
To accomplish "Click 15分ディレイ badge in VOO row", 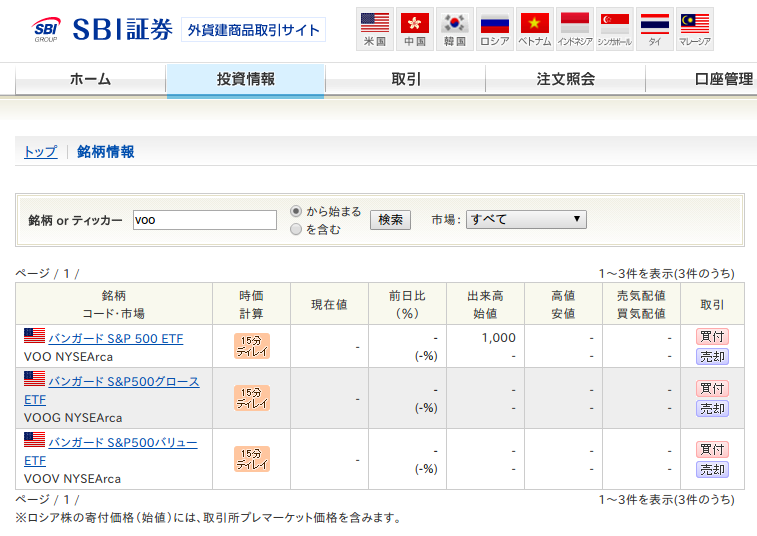I will pos(252,346).
